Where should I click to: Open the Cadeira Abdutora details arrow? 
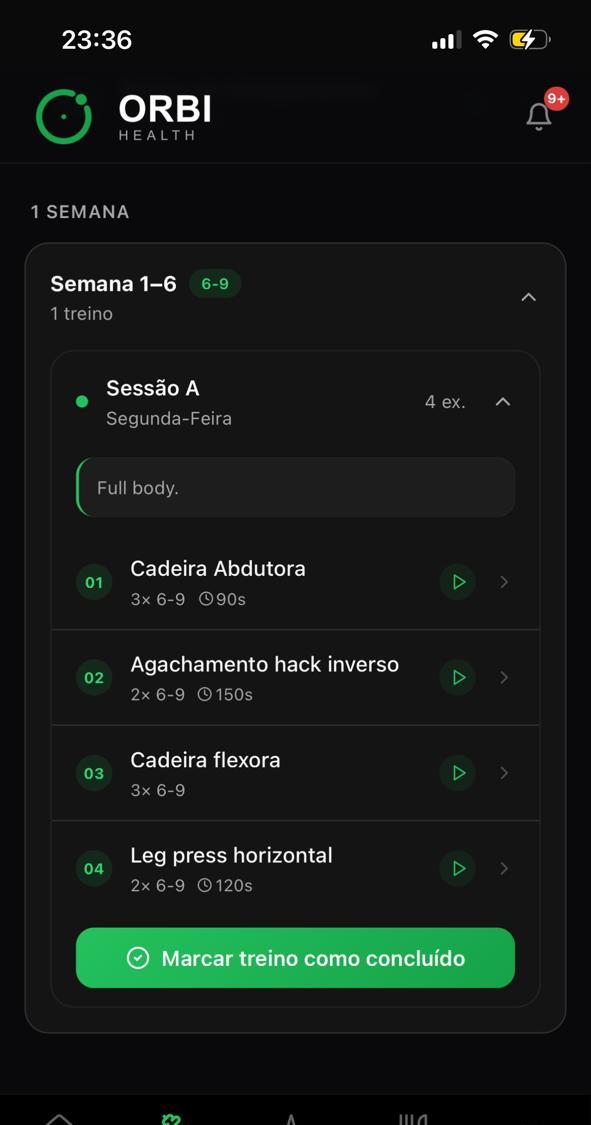504,582
